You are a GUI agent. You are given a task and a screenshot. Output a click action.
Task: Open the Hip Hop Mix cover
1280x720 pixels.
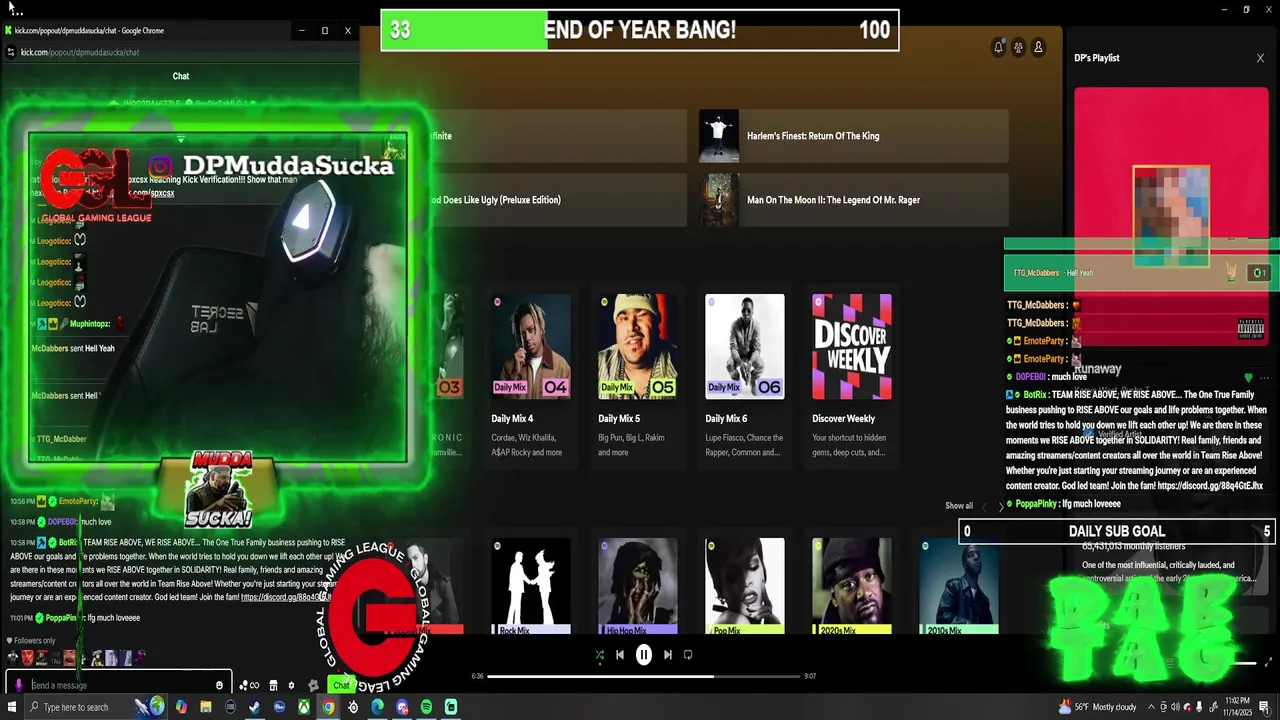(638, 586)
